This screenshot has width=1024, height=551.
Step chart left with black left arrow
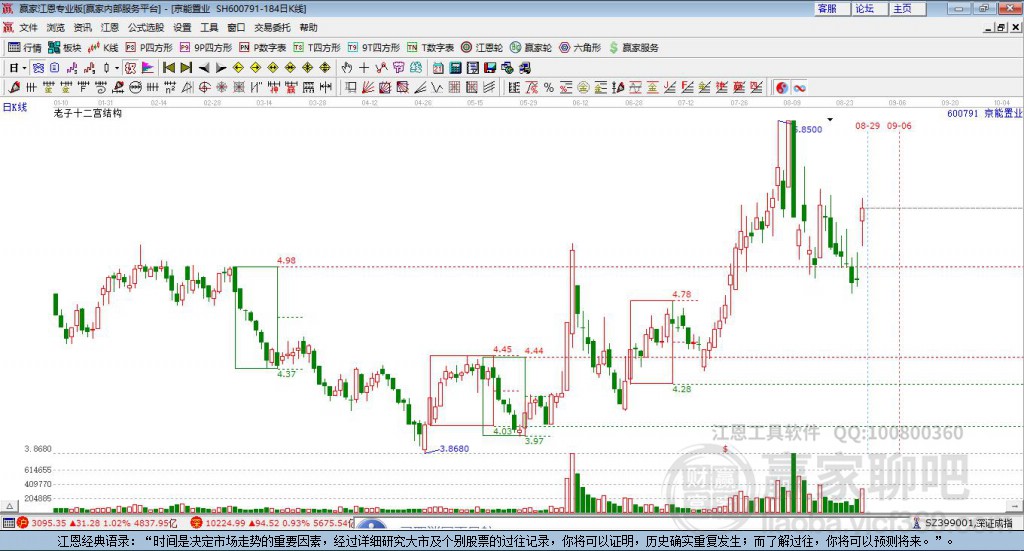click(204, 68)
